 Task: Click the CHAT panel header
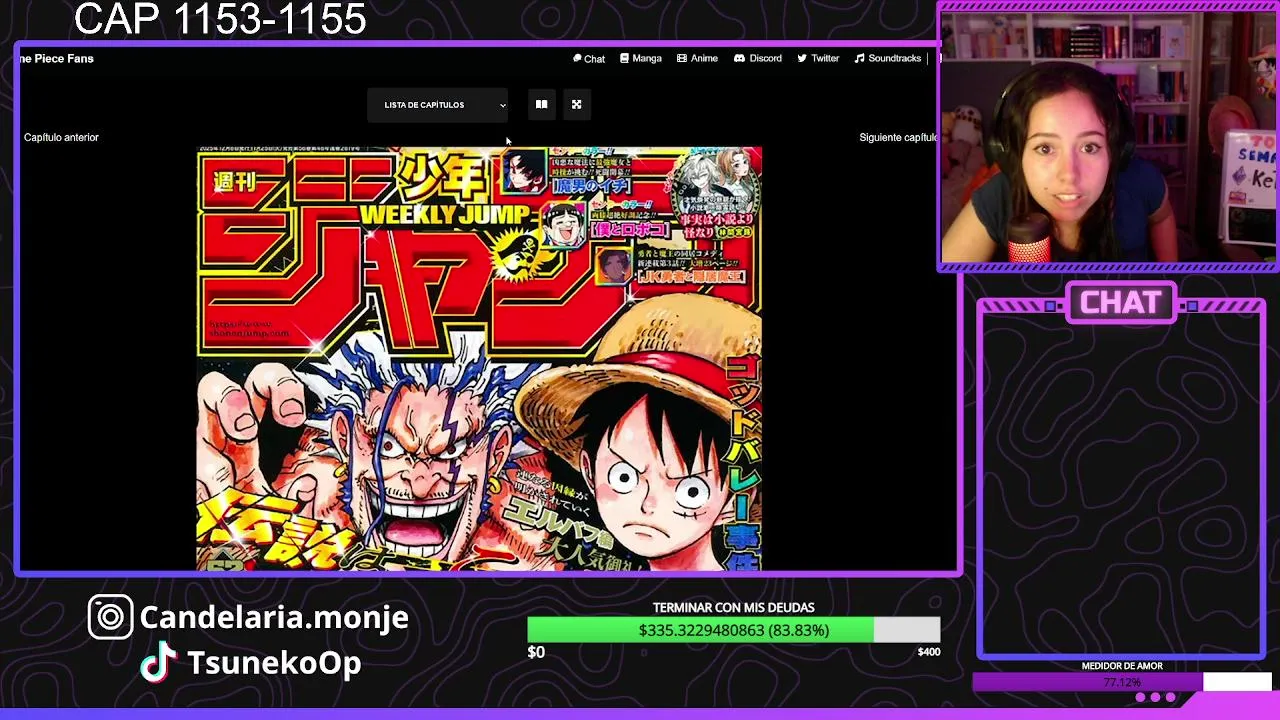1121,303
